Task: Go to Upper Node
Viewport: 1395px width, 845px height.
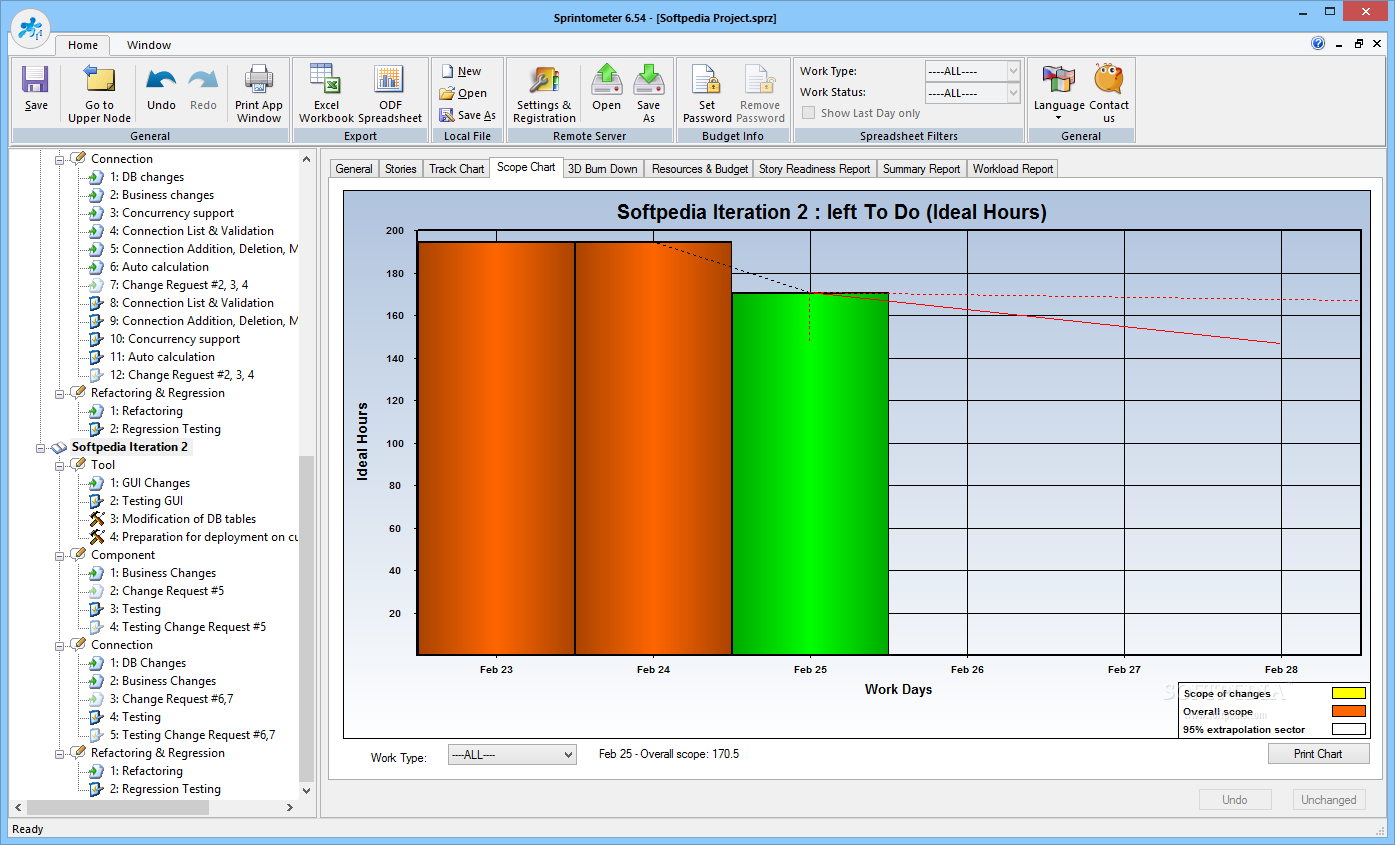Action: (x=99, y=94)
